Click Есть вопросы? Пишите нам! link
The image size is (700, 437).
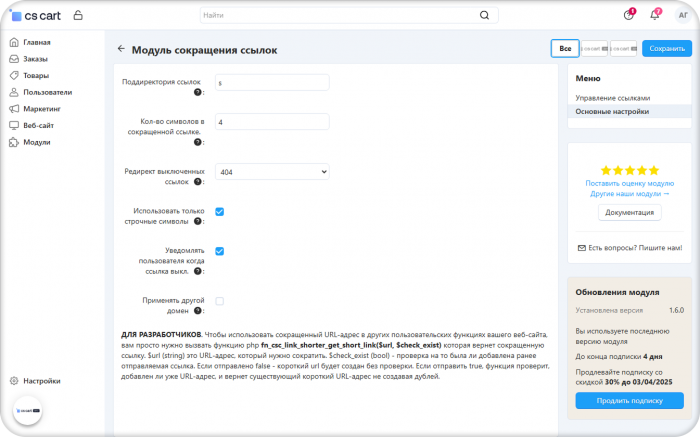click(x=635, y=248)
